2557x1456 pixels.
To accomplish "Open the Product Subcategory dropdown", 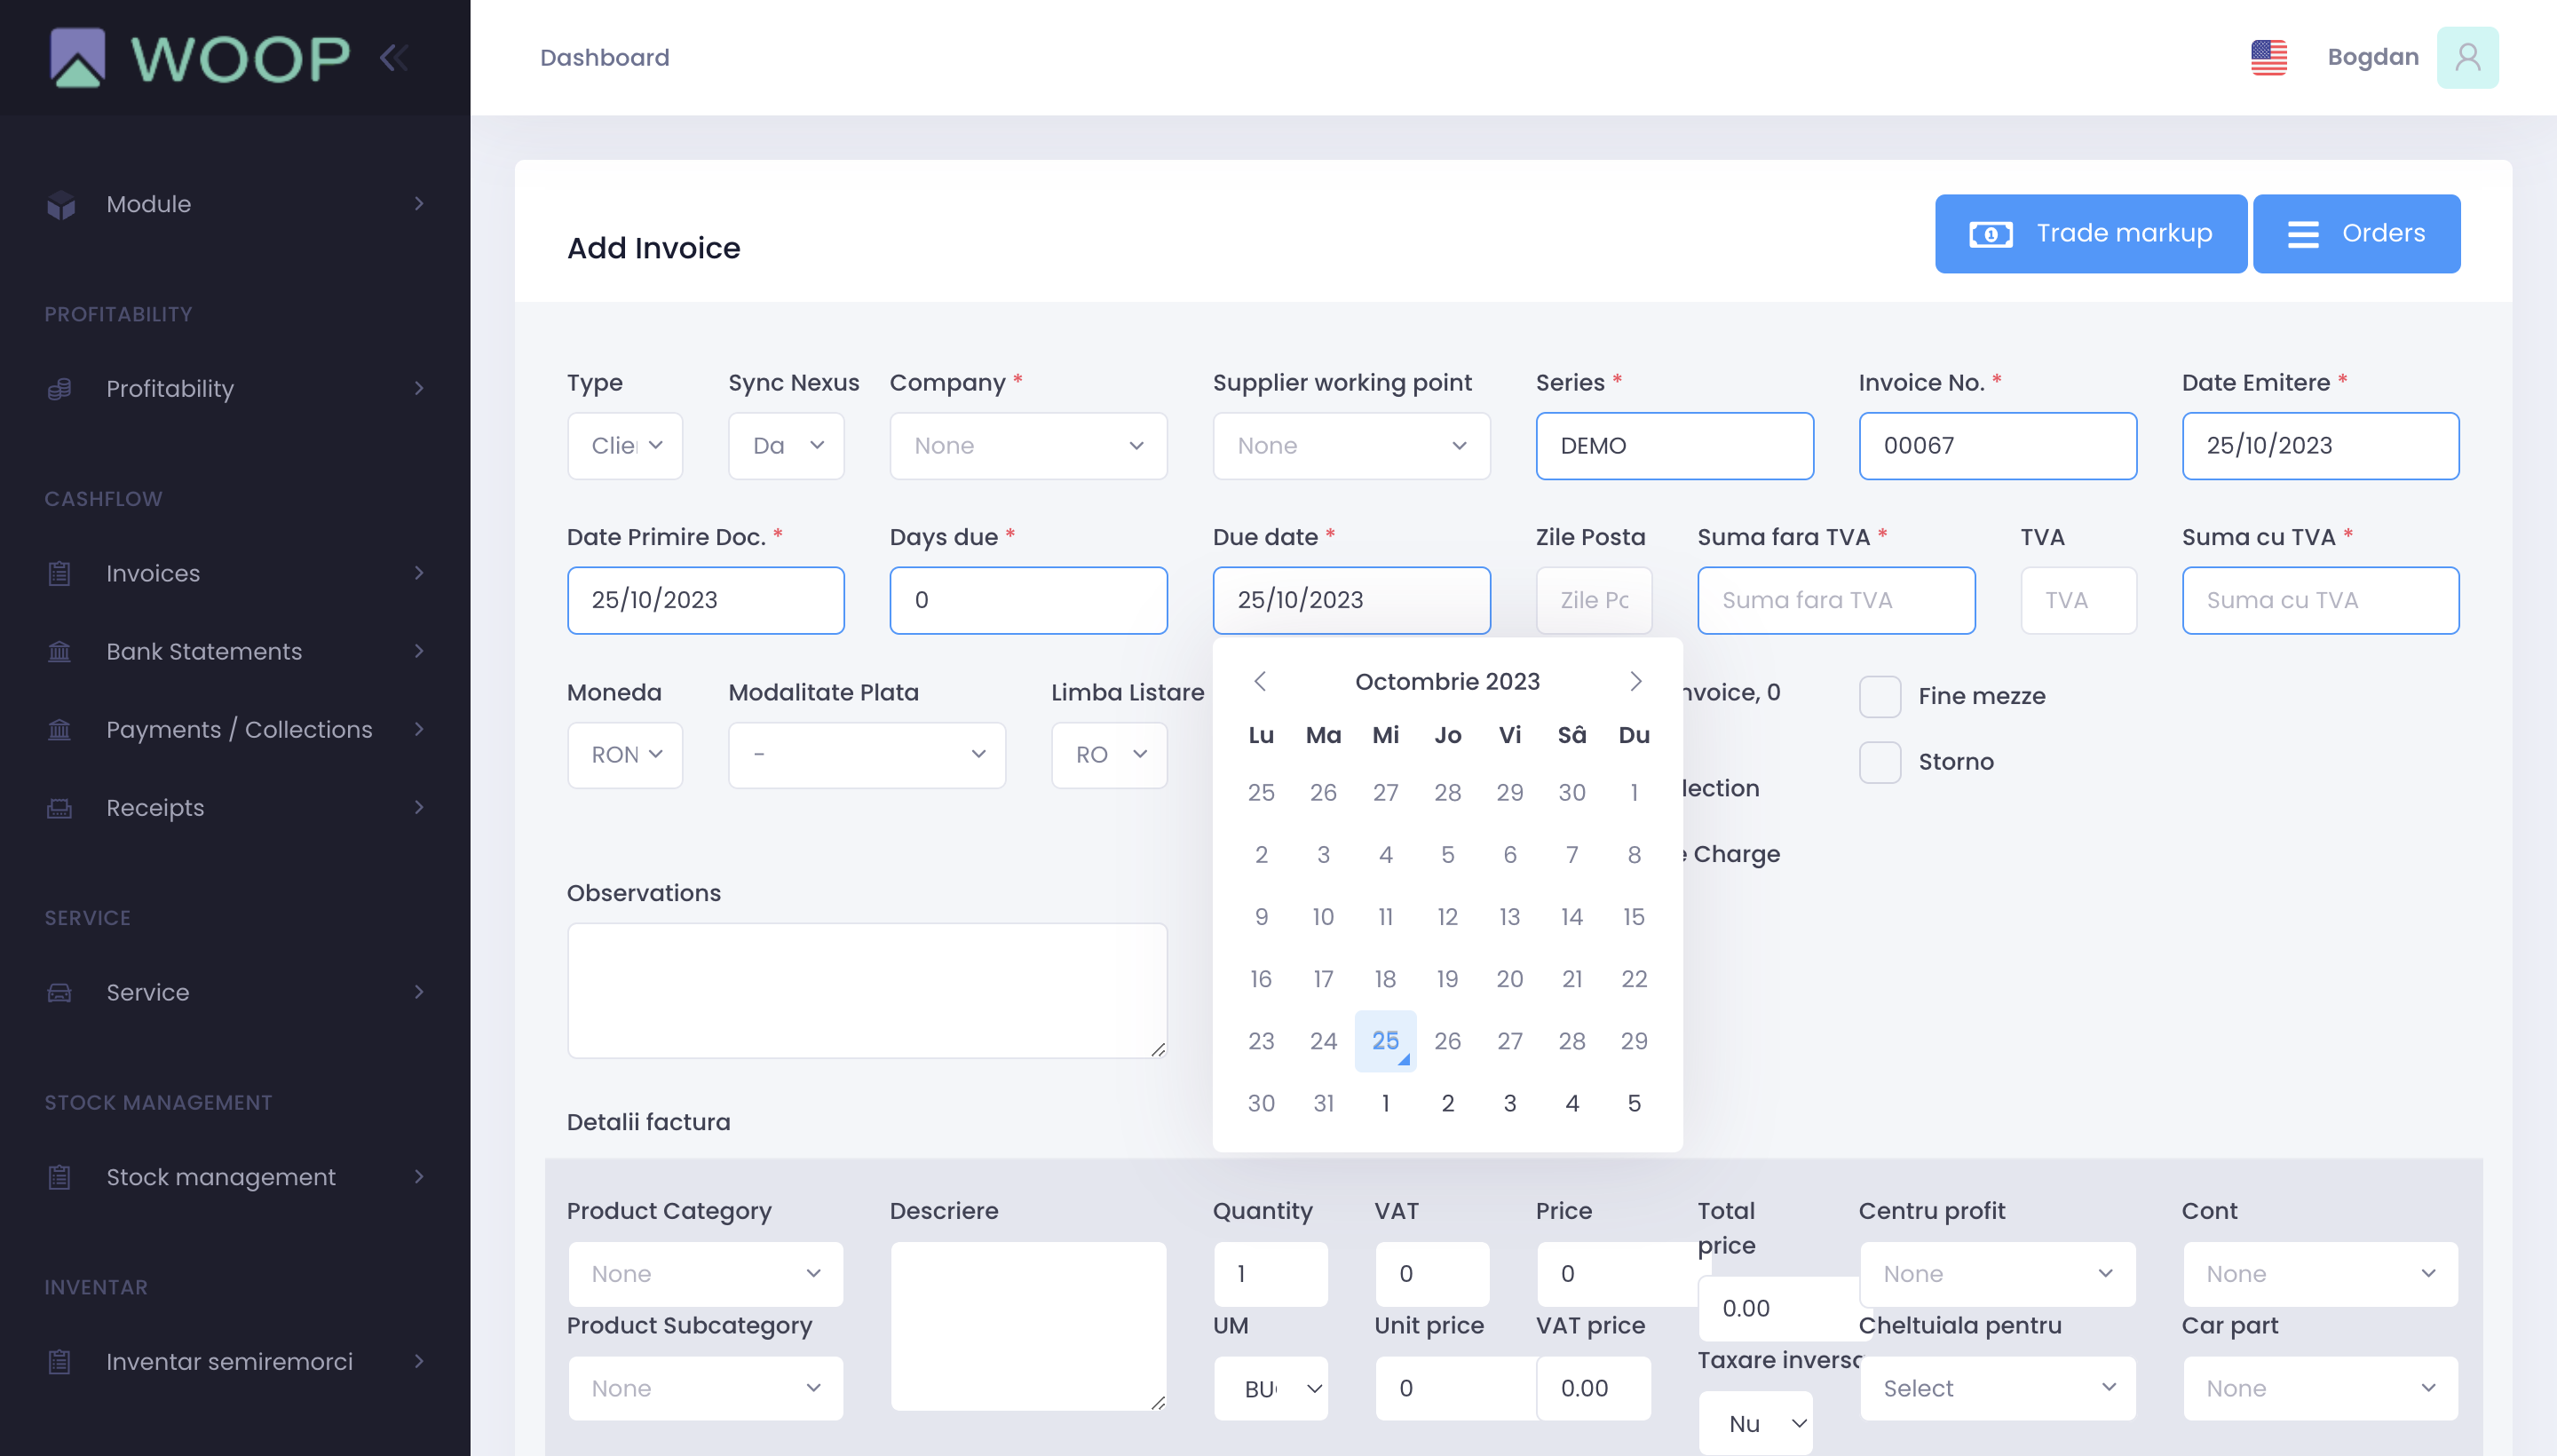I will pyautogui.click(x=706, y=1388).
